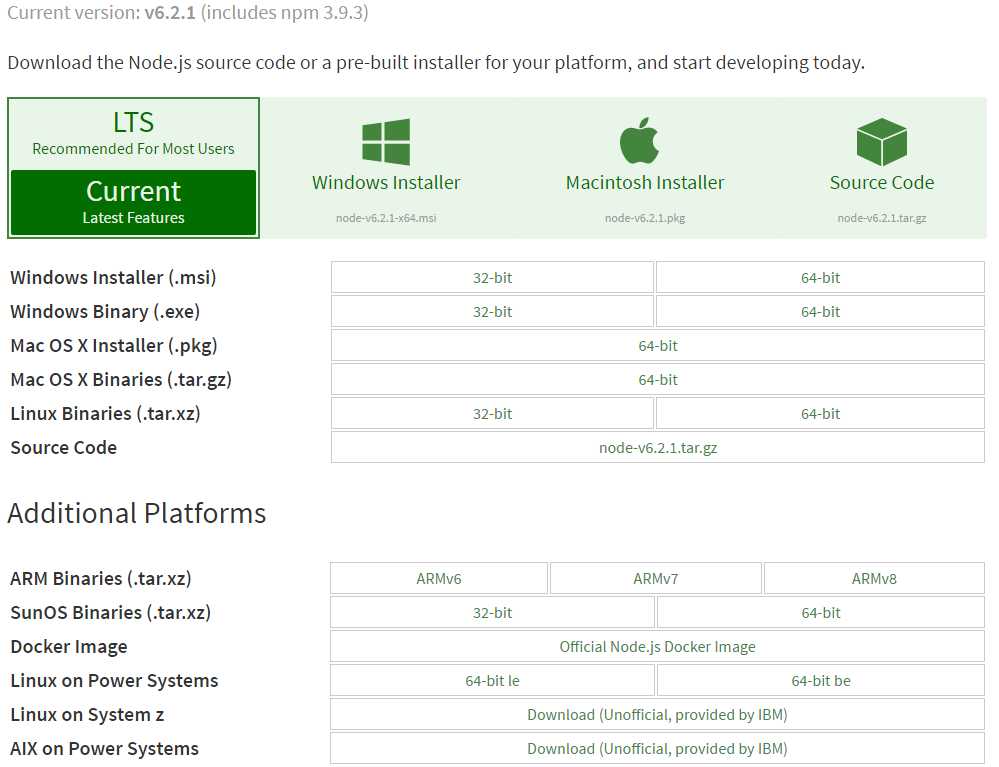Click the Download the Node.js source code sentence
The height and width of the screenshot is (767, 999).
point(436,62)
